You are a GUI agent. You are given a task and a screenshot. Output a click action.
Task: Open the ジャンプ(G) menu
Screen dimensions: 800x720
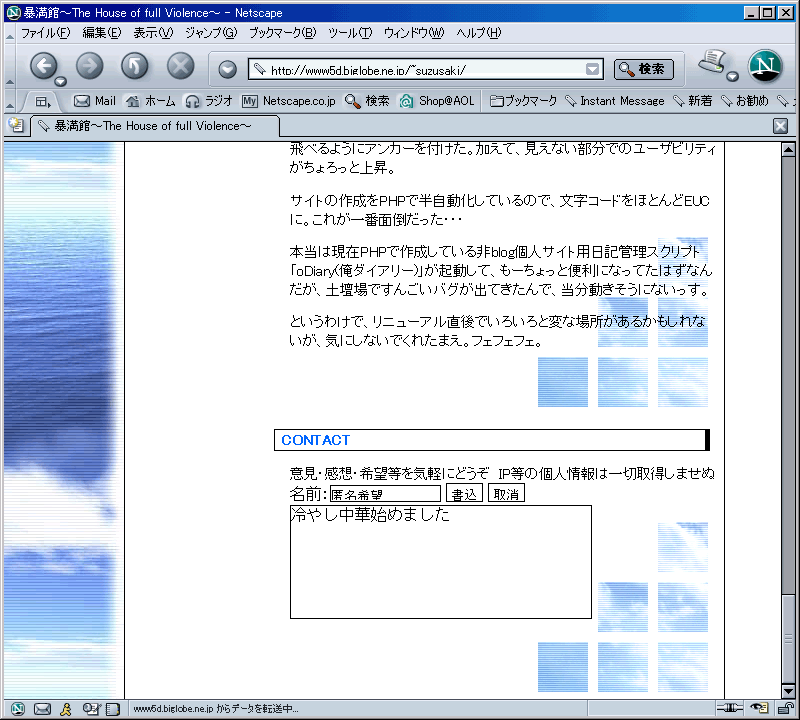pos(211,33)
